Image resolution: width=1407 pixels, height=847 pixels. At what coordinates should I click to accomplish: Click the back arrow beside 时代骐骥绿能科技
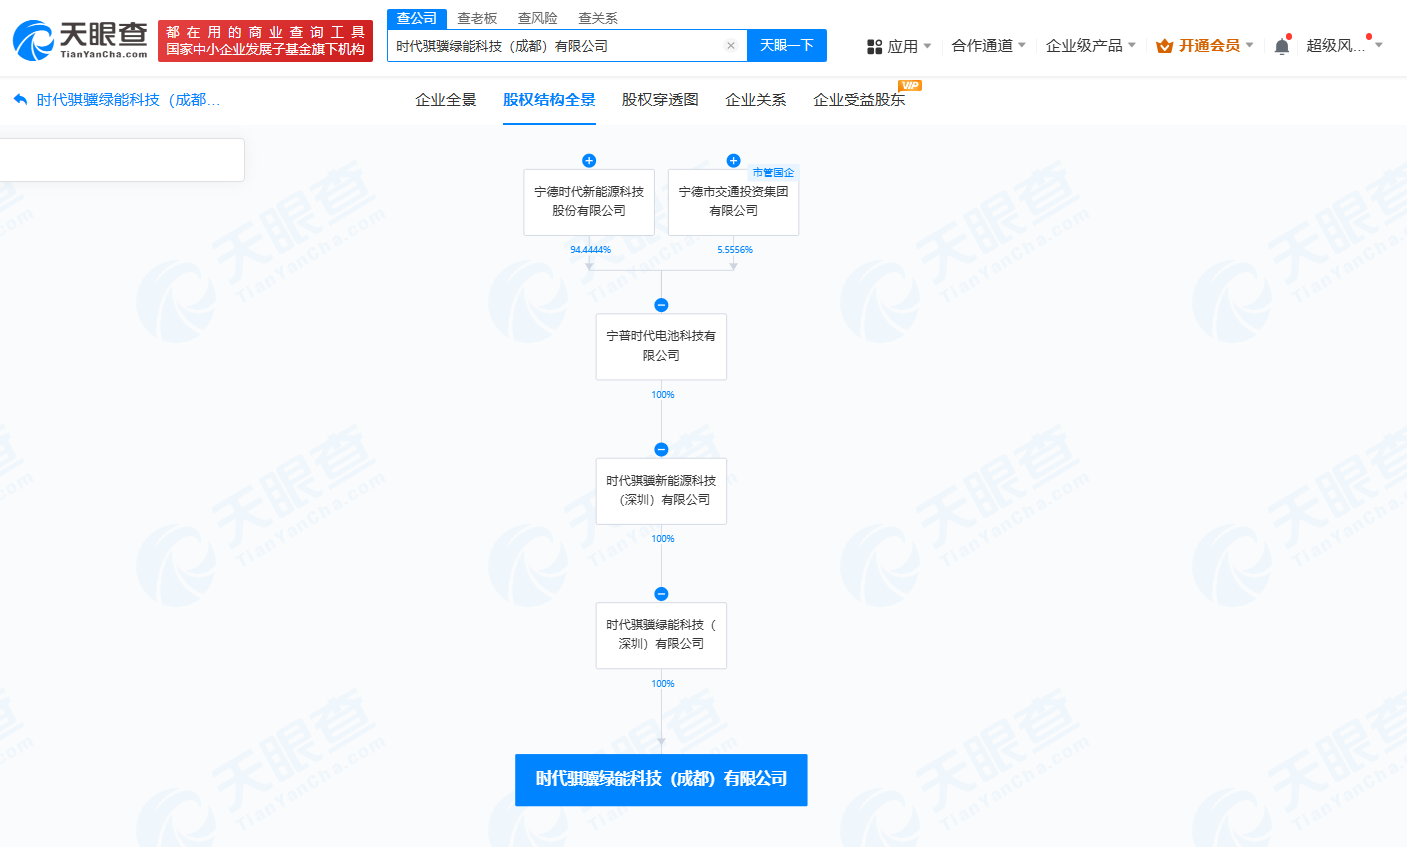20,100
